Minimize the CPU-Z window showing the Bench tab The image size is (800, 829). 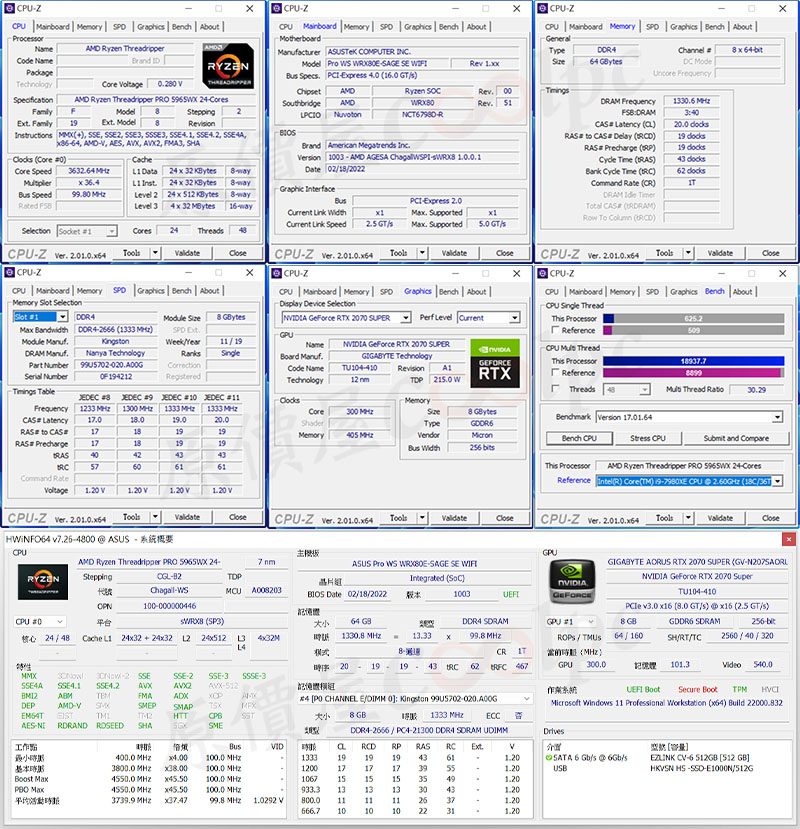point(722,273)
